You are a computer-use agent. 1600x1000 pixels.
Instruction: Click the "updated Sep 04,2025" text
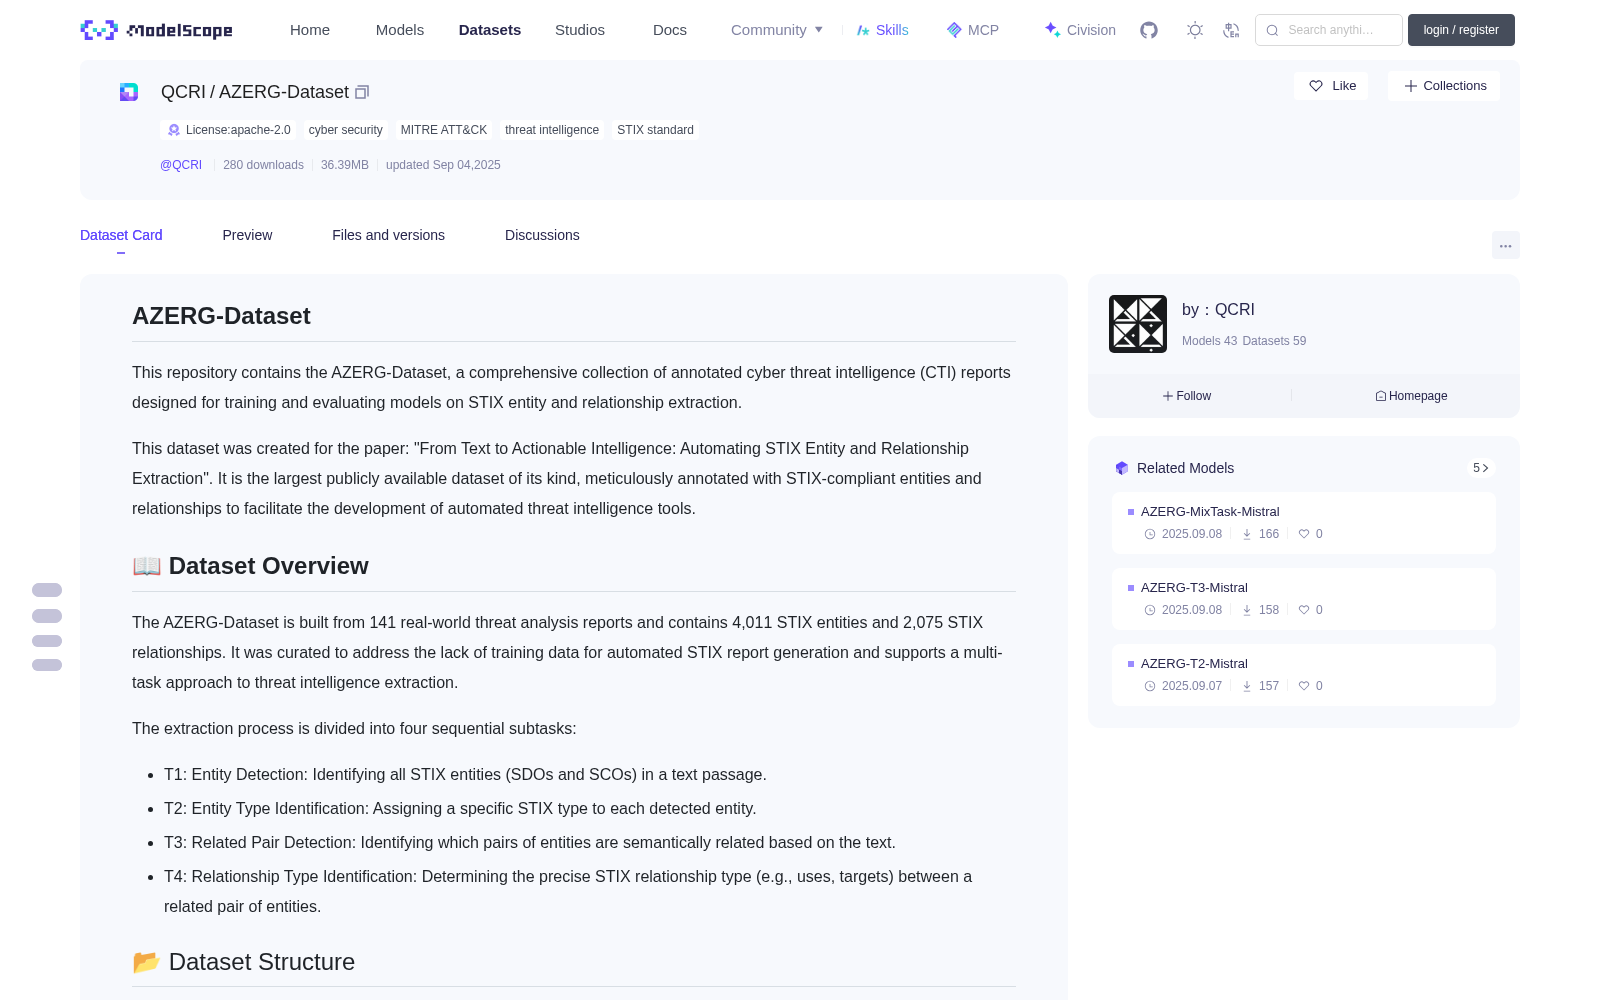coord(443,165)
